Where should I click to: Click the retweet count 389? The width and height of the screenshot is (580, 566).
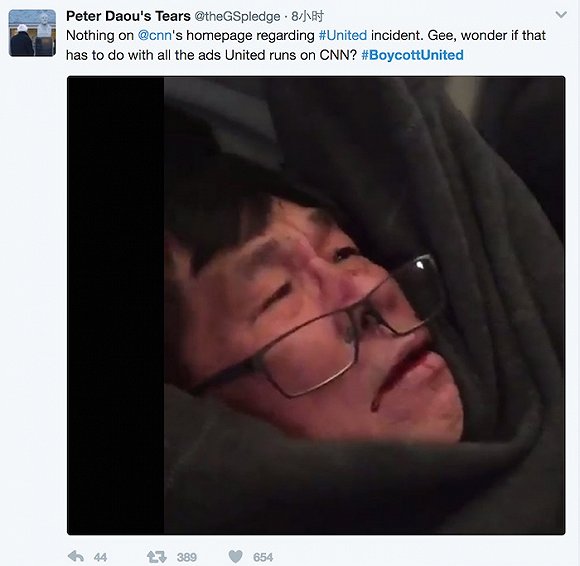pyautogui.click(x=187, y=557)
